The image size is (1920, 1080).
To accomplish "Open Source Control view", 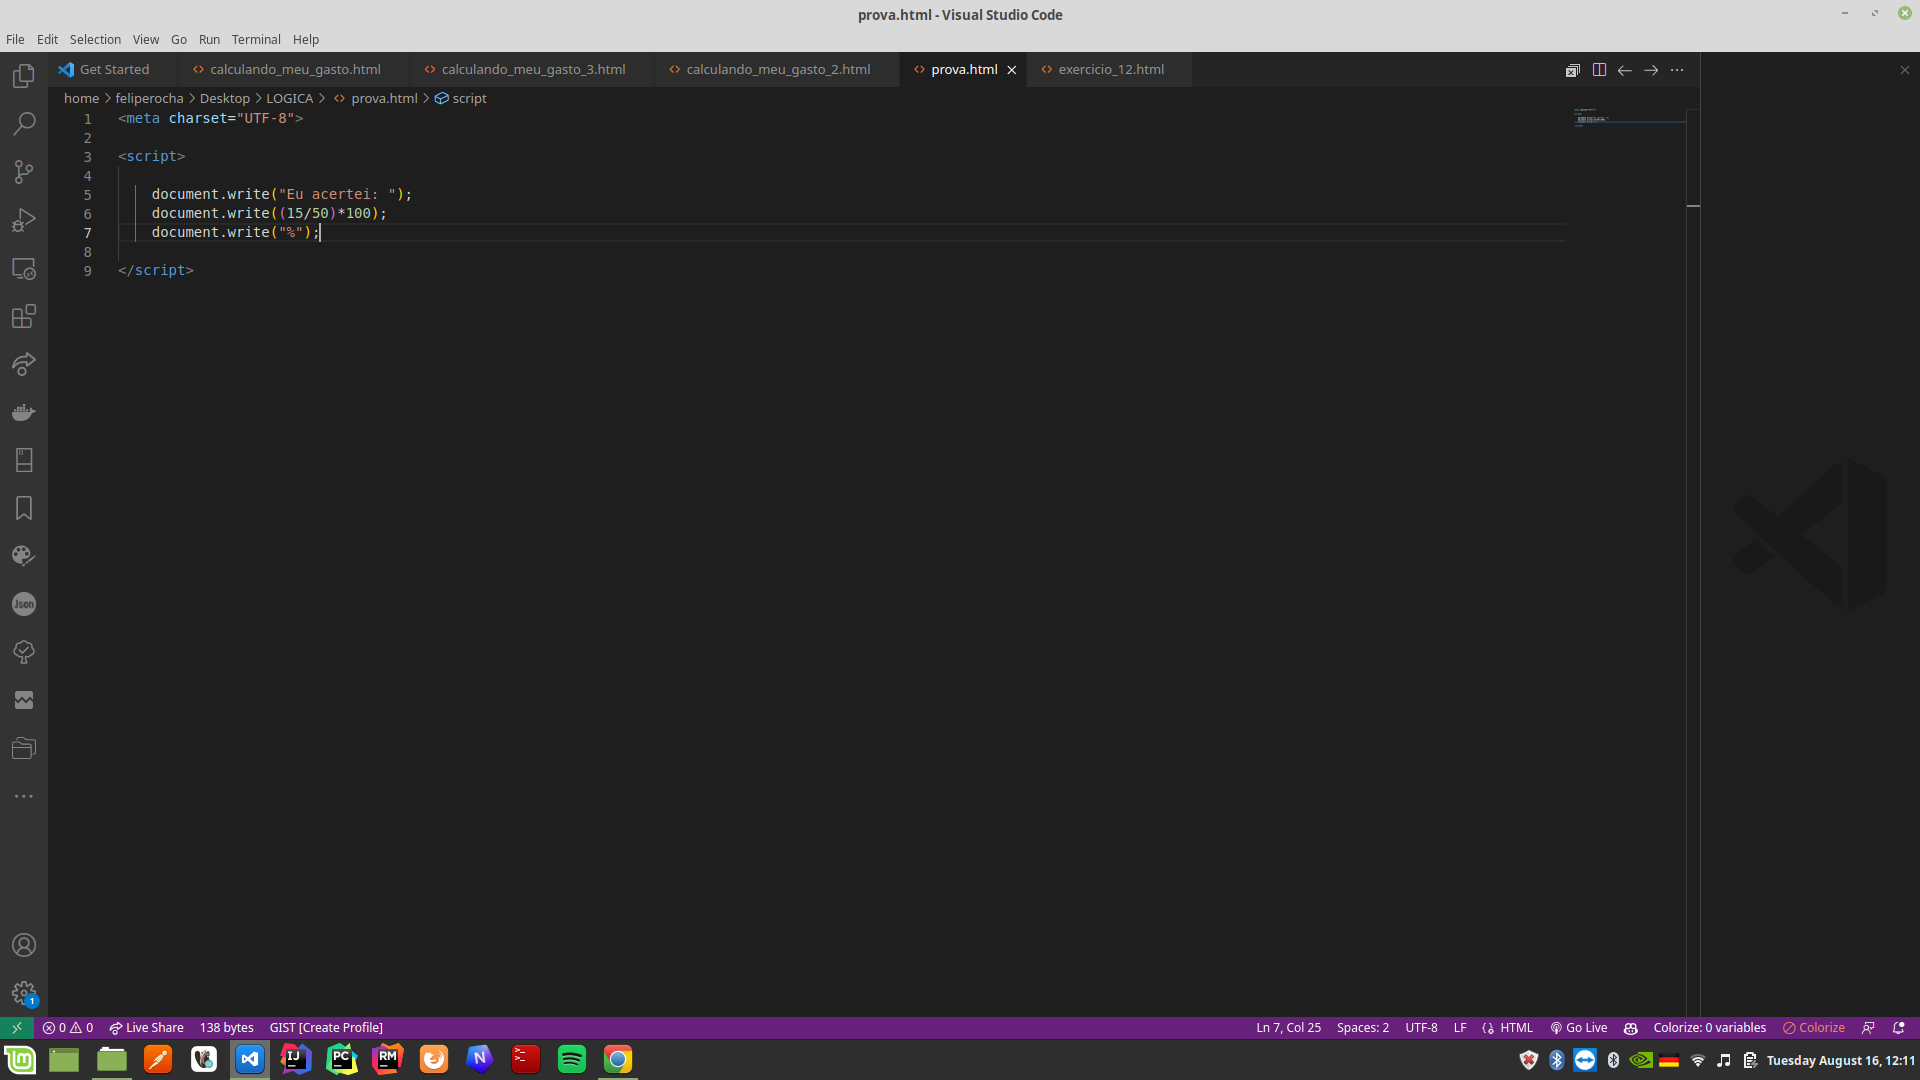I will (x=24, y=172).
